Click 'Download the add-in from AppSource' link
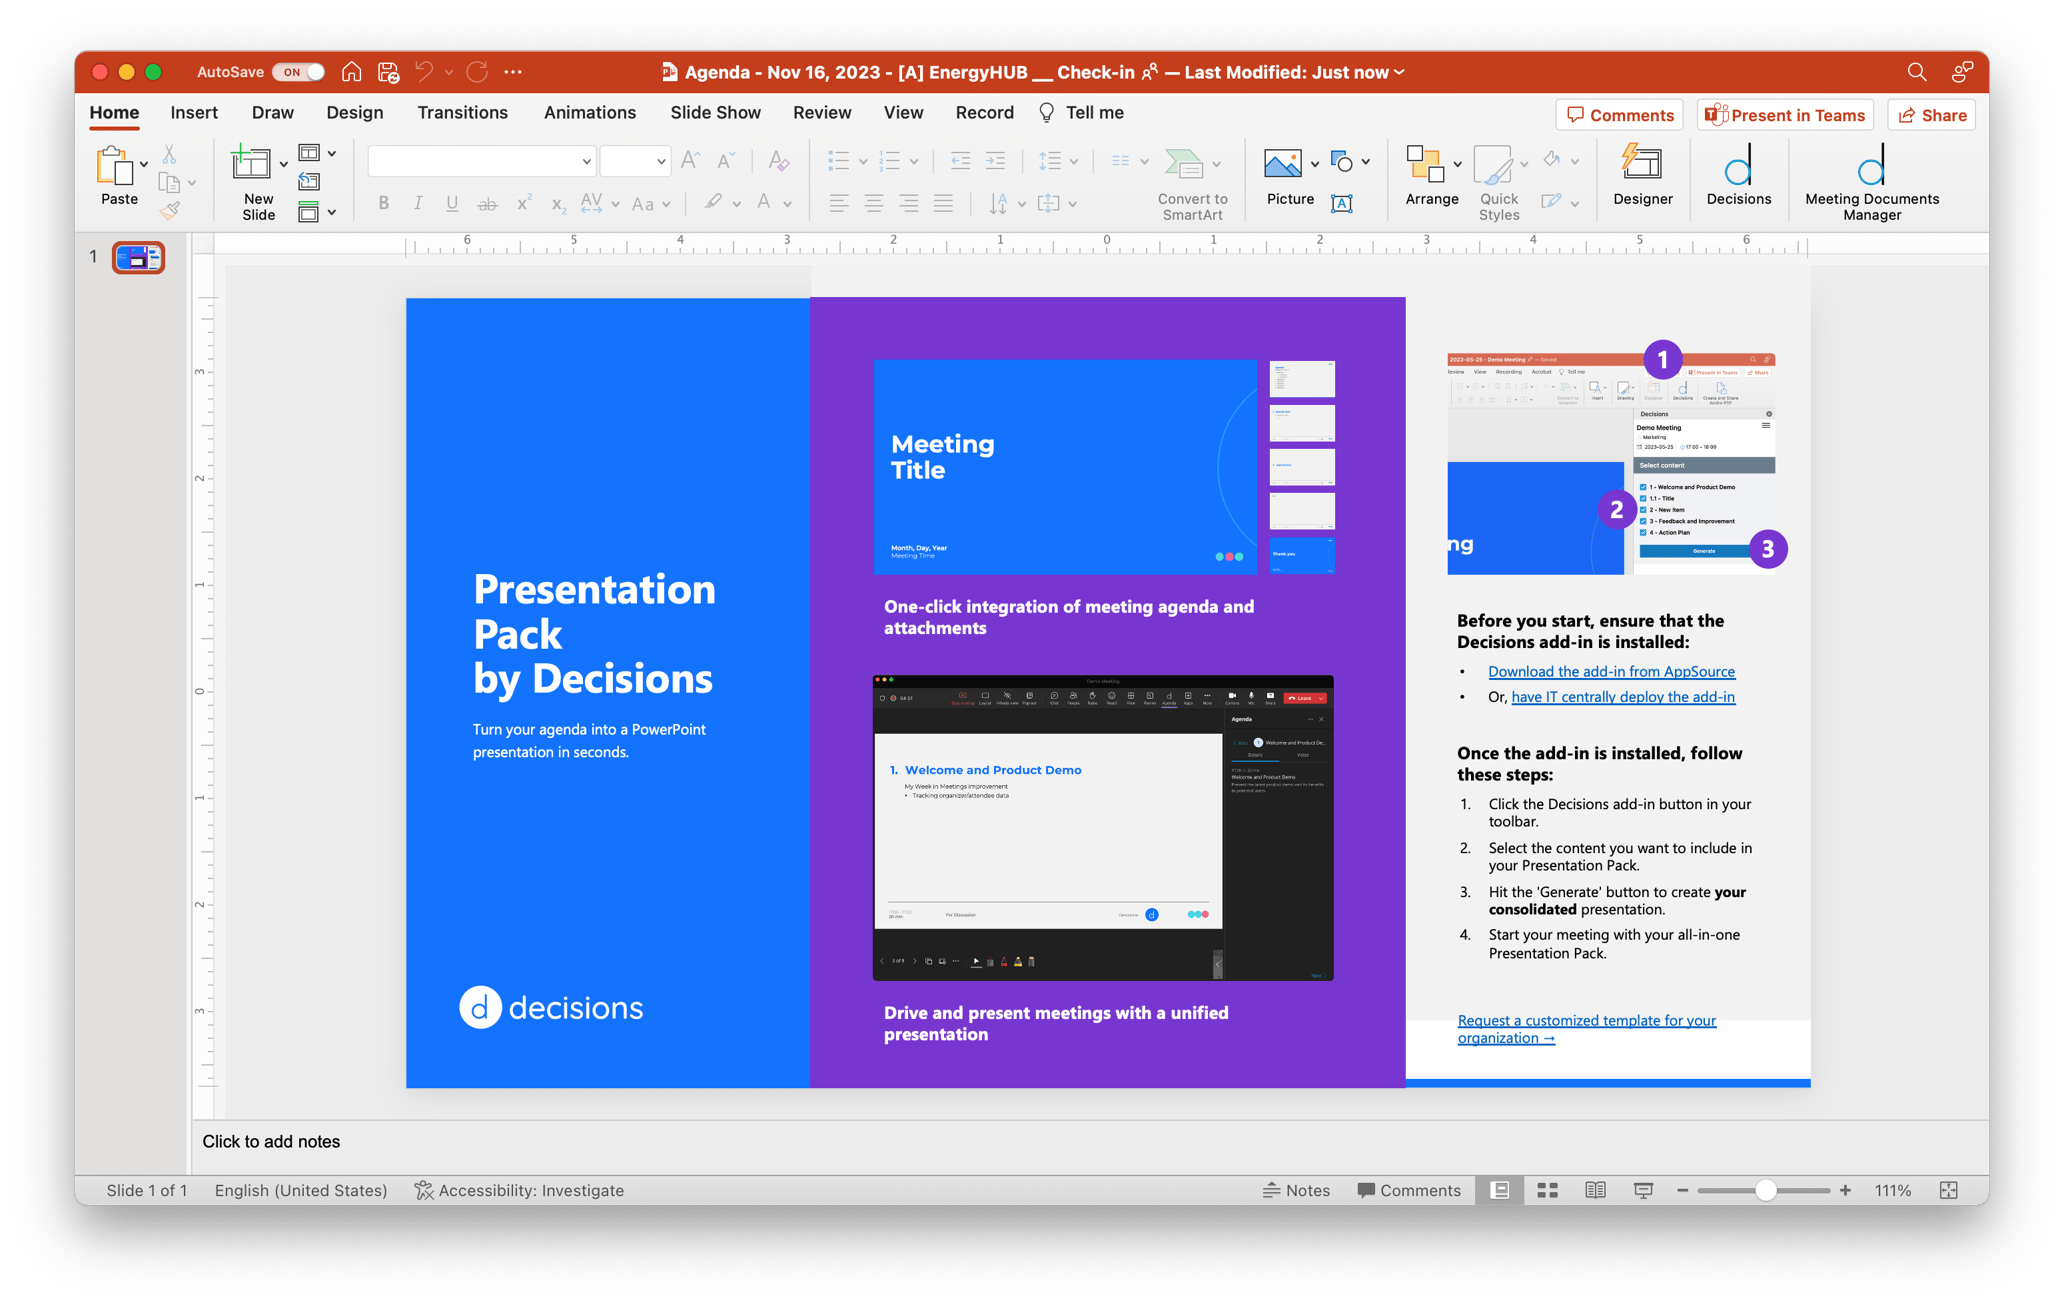The height and width of the screenshot is (1304, 2064). coord(1609,672)
